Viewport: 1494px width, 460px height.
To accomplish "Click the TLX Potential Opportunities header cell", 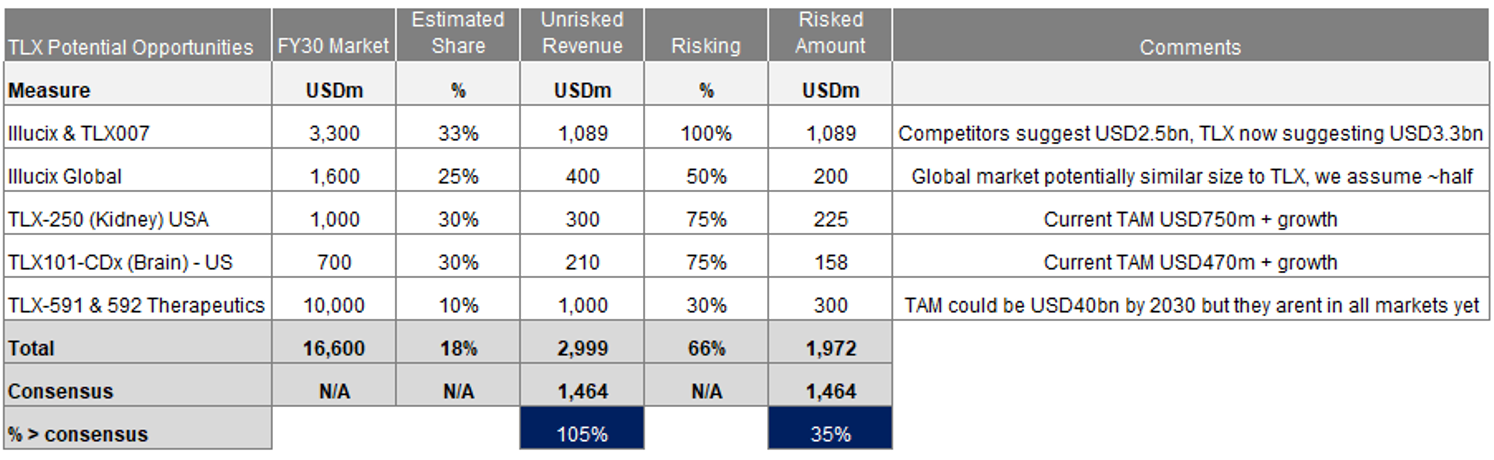I will pos(130,47).
